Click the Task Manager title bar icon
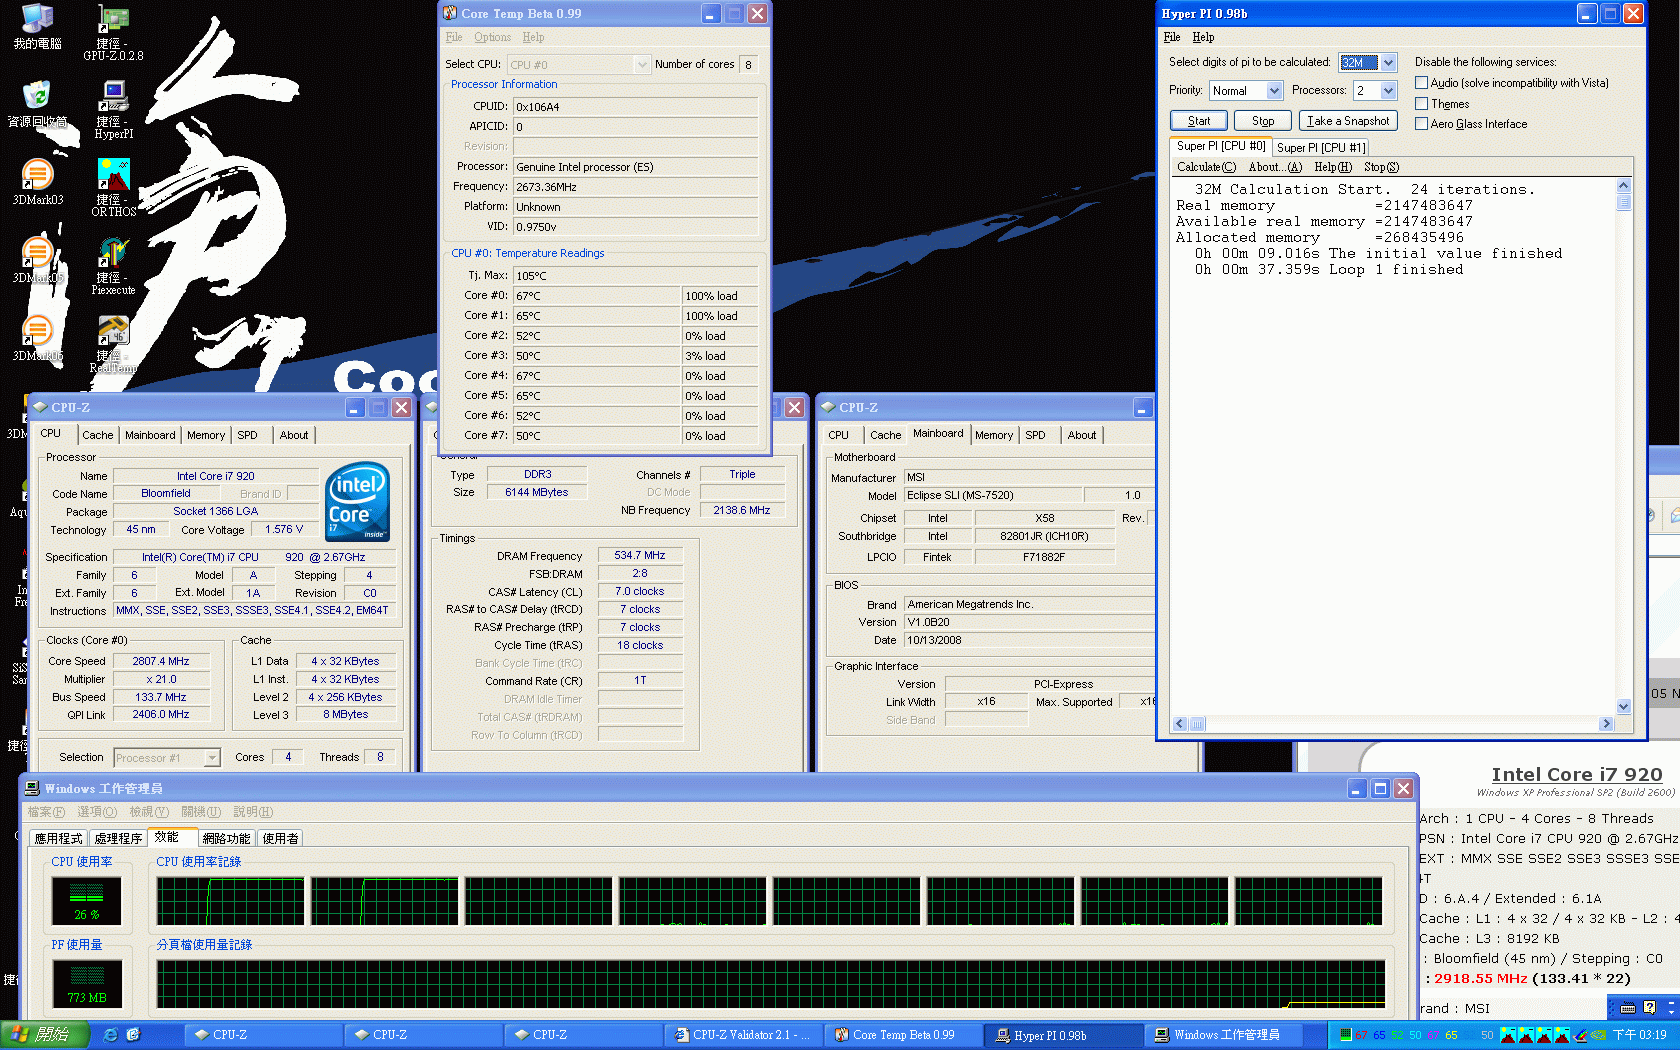Screen dimensions: 1680x1050 pos(32,788)
